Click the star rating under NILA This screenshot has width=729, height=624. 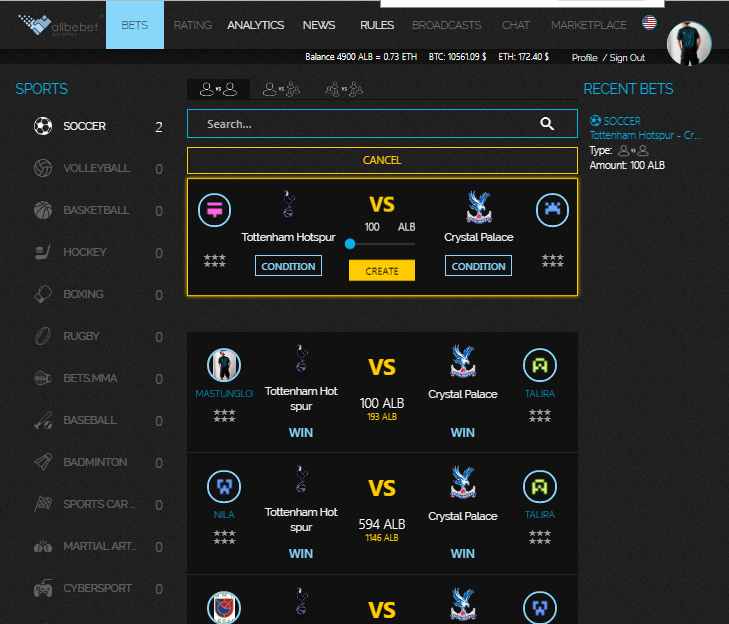click(224, 537)
